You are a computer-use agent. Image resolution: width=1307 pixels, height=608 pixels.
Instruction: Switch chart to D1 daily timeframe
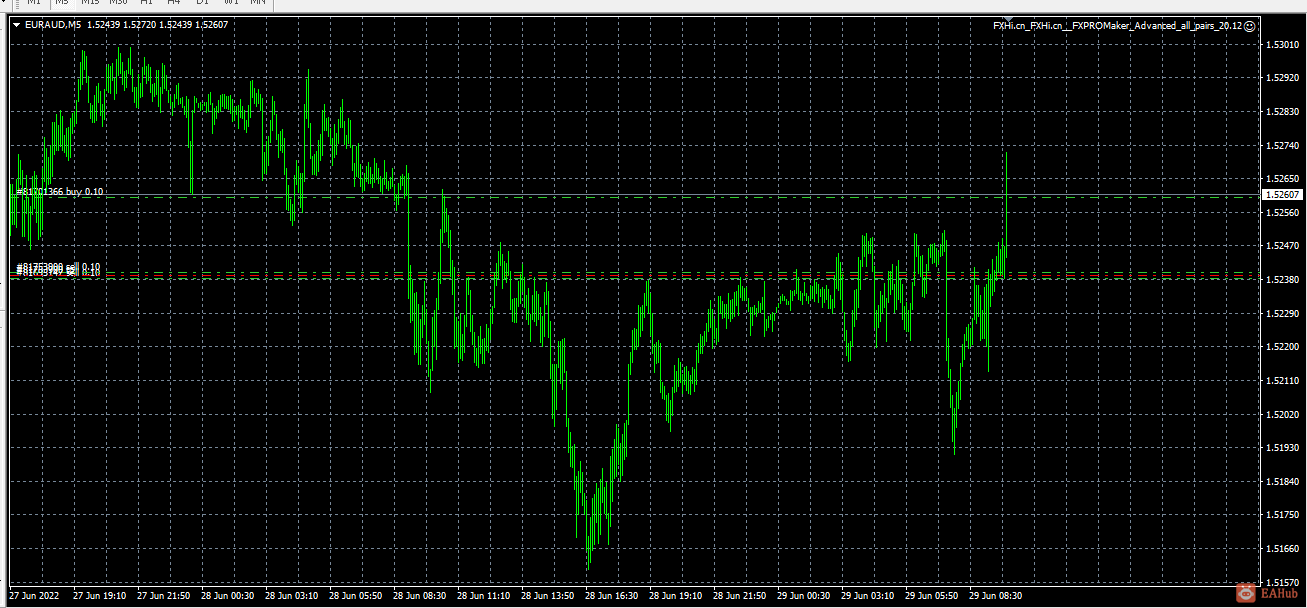pyautogui.click(x=202, y=3)
